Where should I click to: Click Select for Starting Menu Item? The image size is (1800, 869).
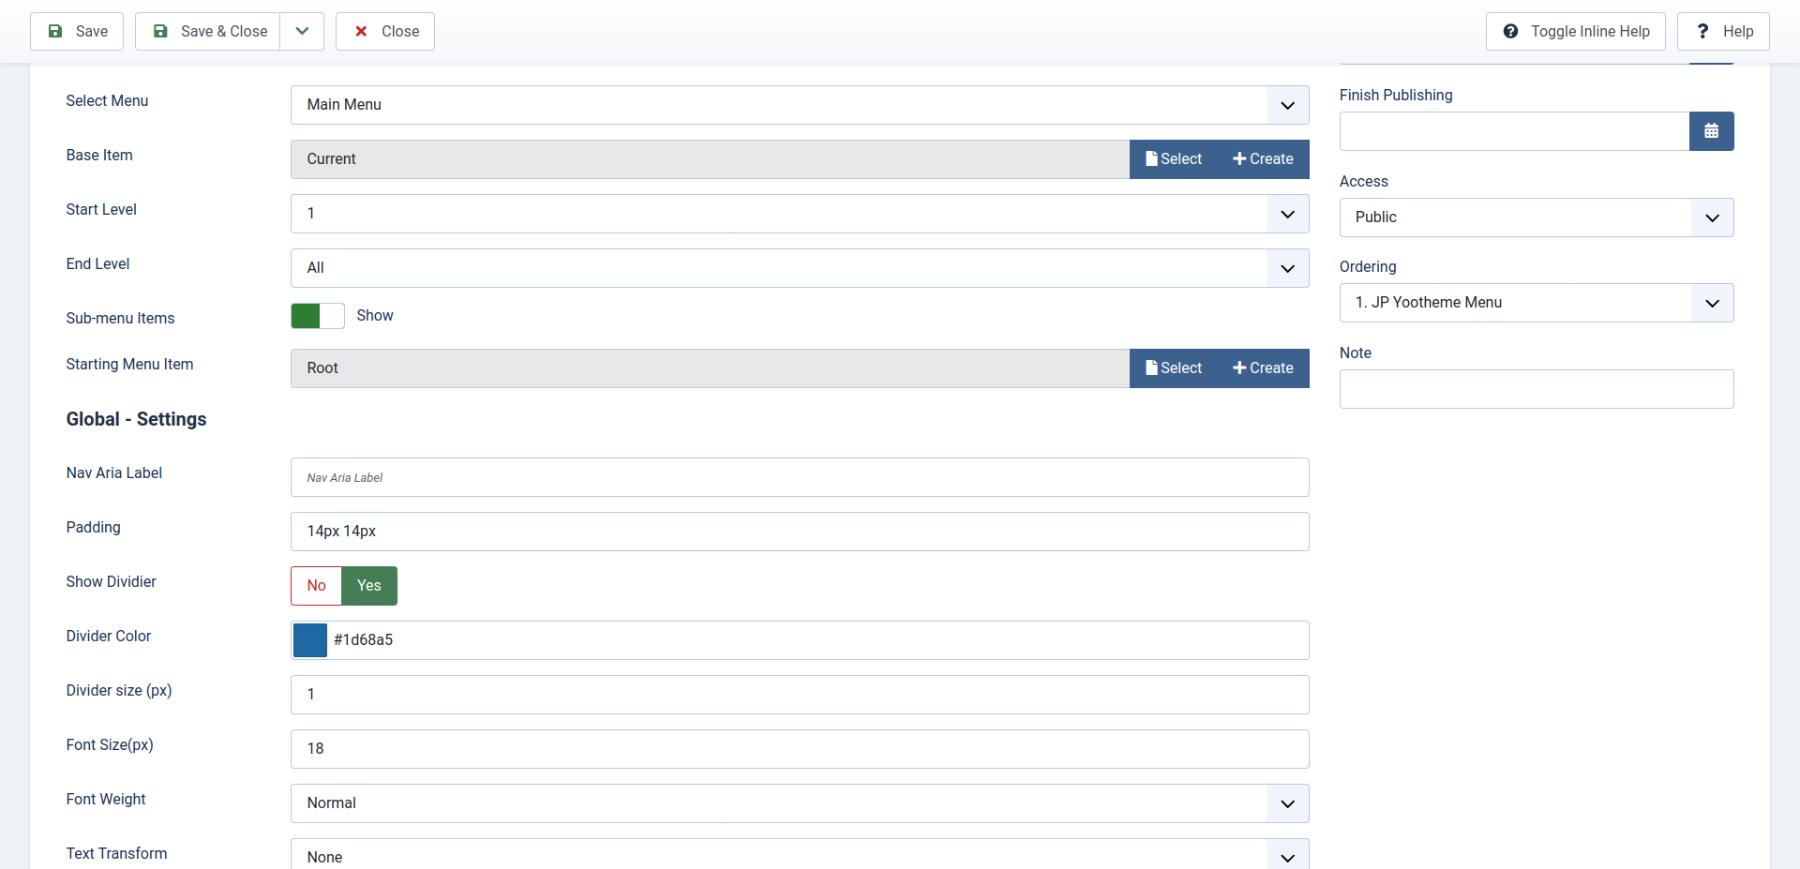pos(1173,368)
